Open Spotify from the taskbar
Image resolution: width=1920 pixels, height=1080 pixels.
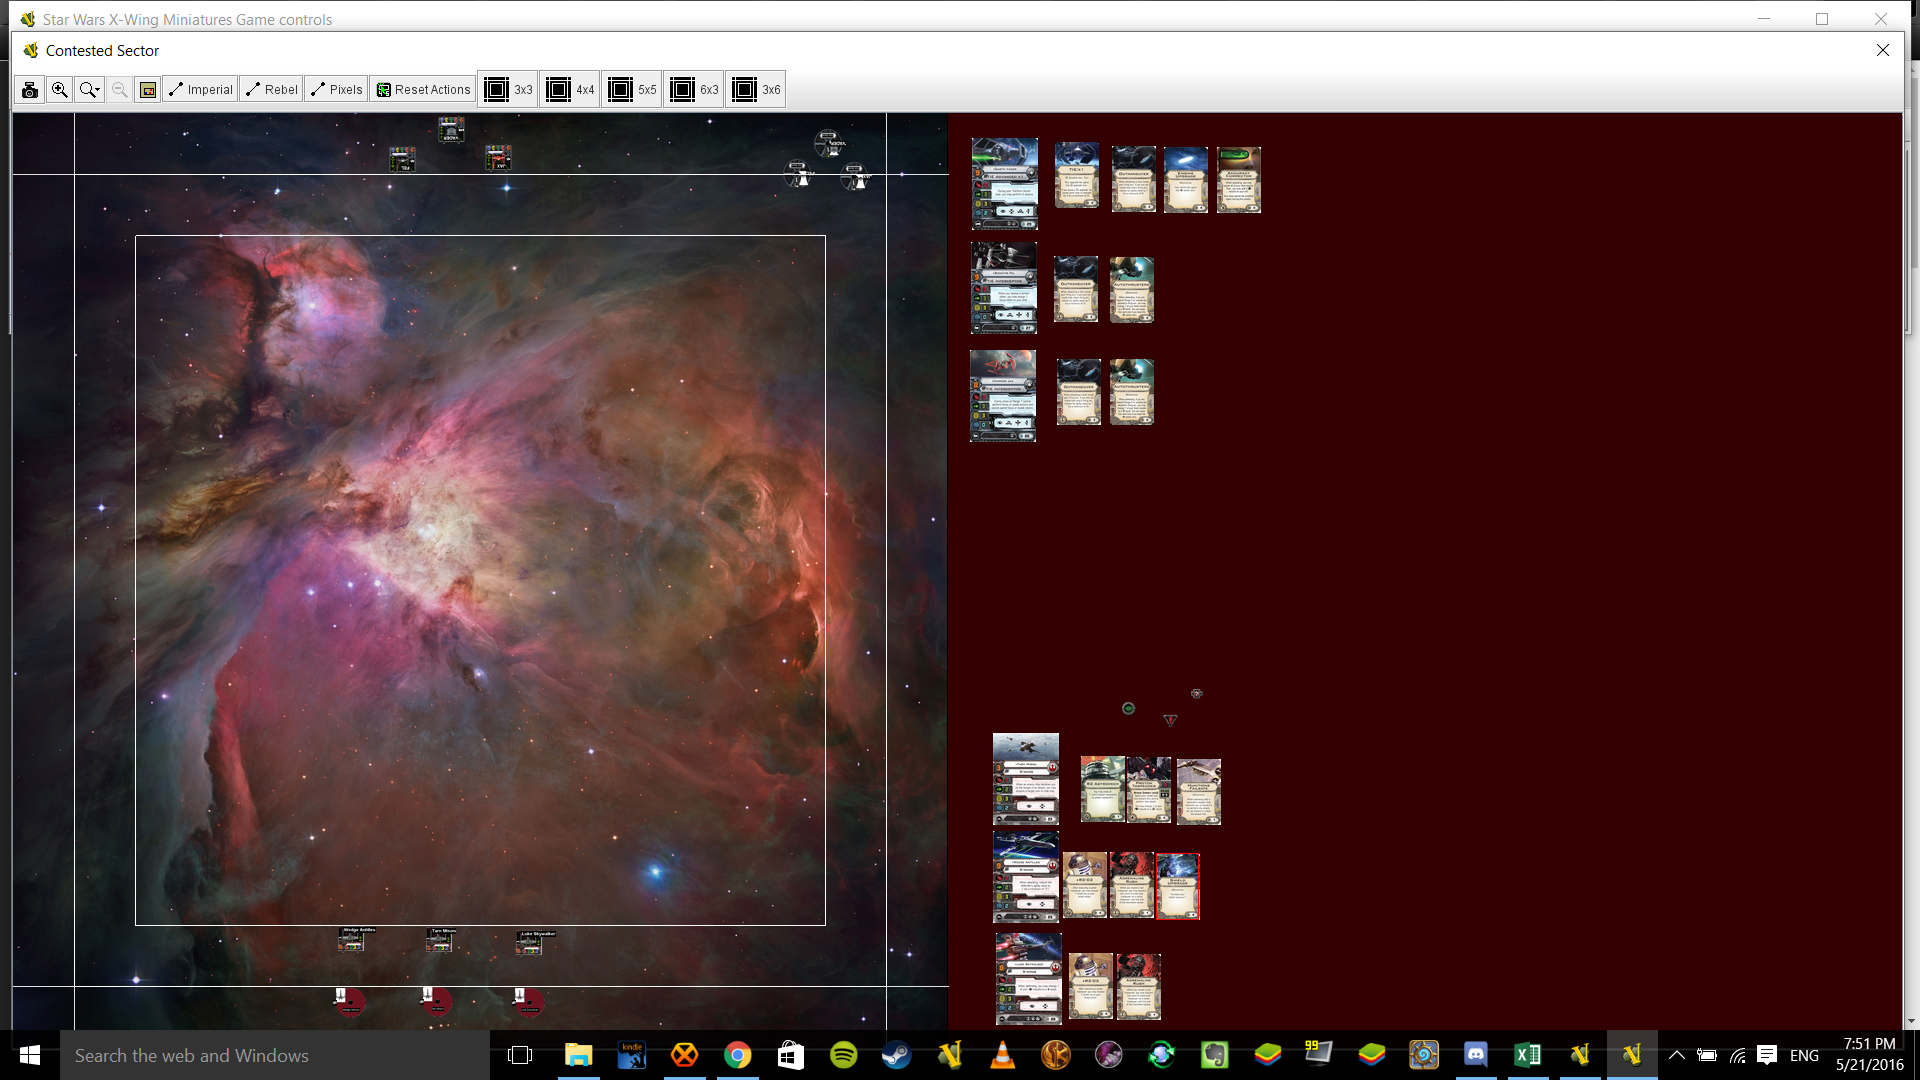tap(843, 1055)
